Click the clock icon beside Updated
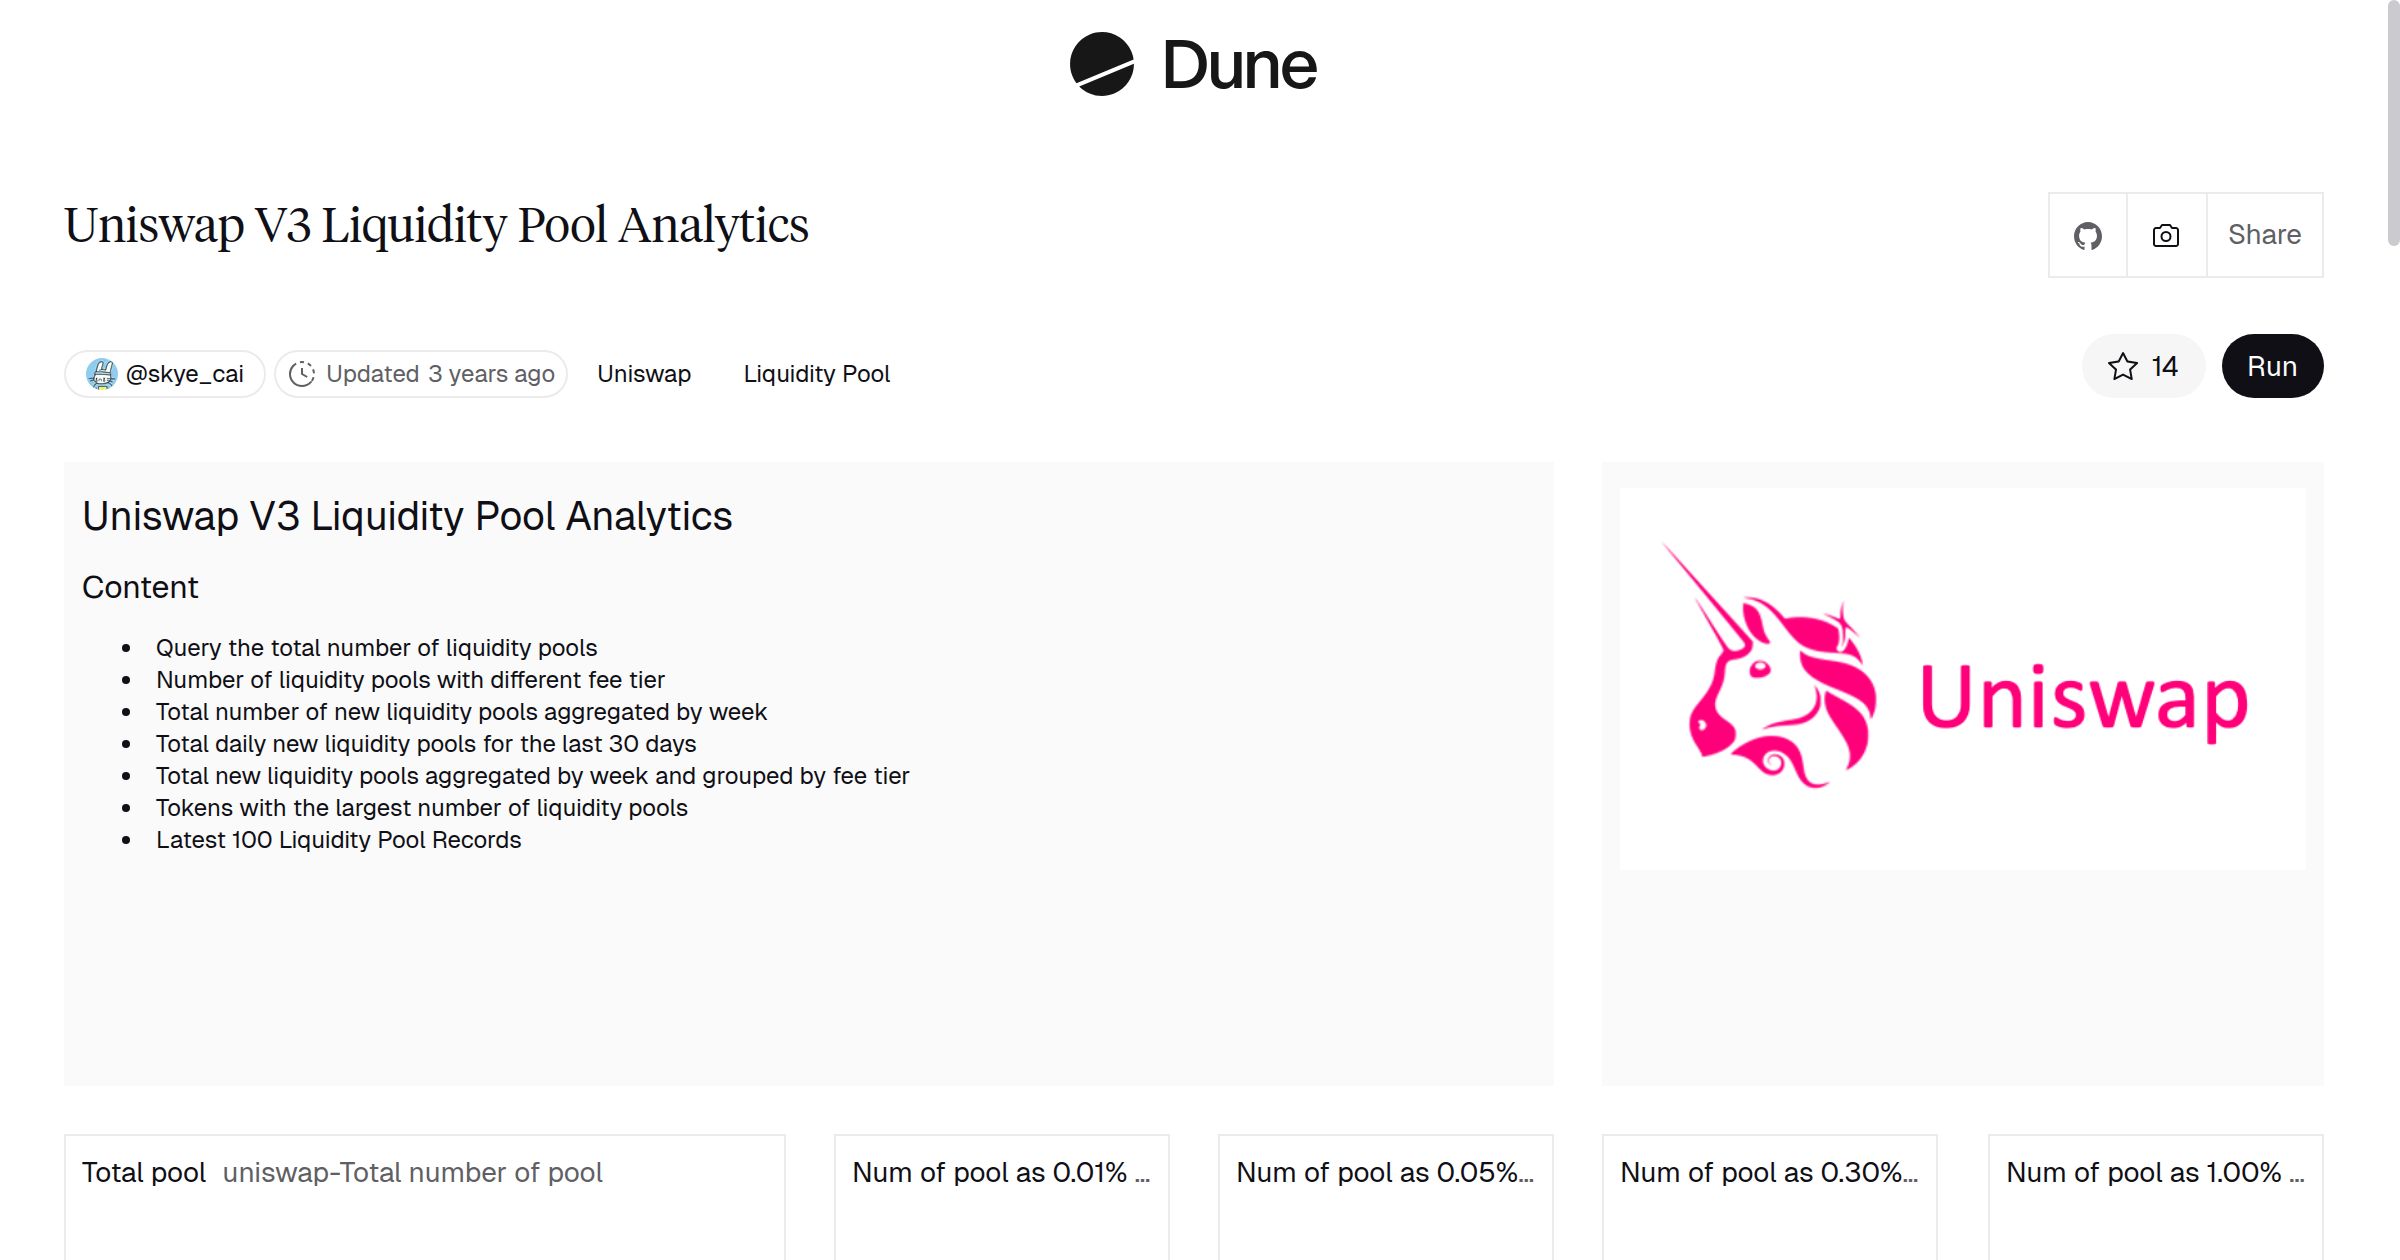The width and height of the screenshot is (2400, 1260). [x=304, y=373]
